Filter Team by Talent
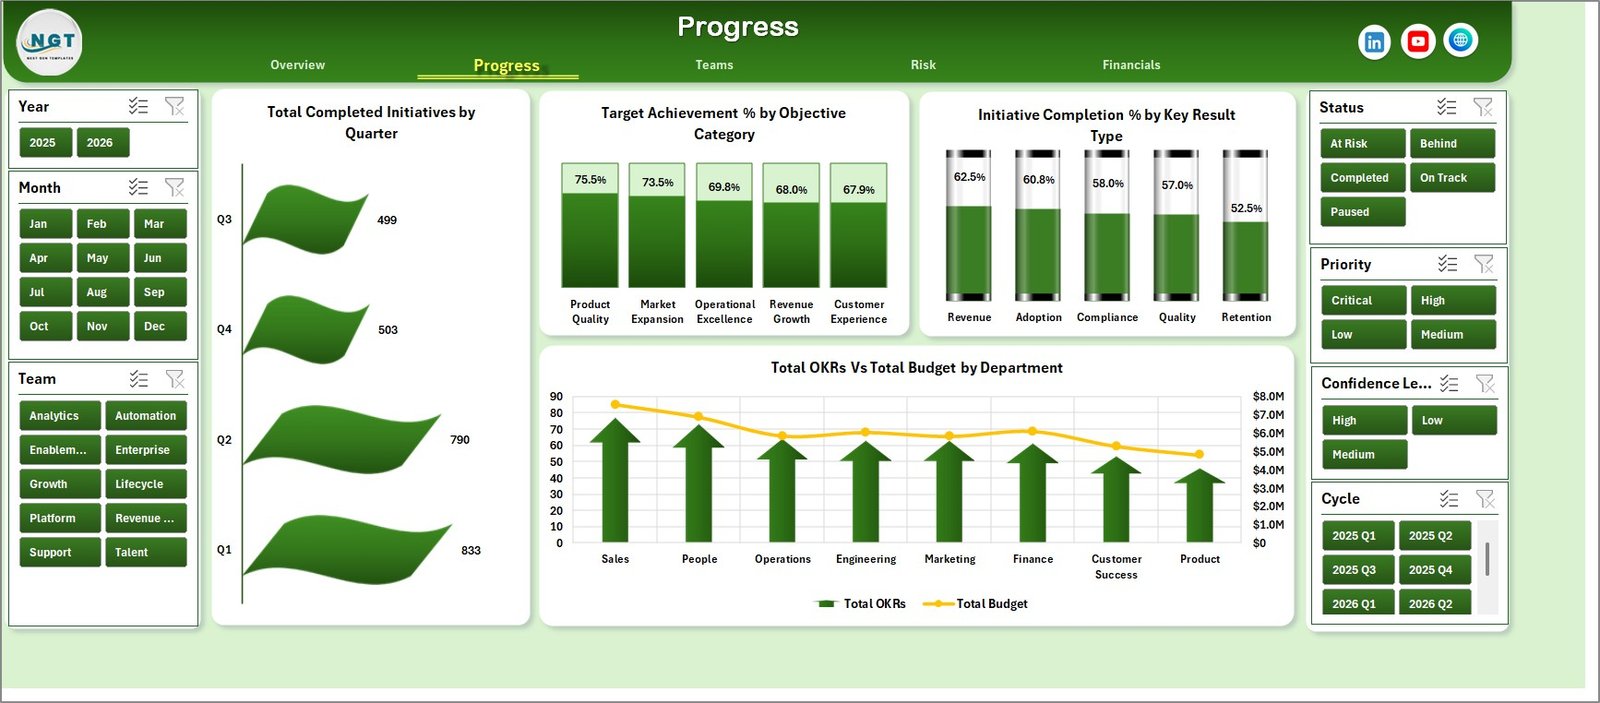1600x703 pixels. (146, 552)
